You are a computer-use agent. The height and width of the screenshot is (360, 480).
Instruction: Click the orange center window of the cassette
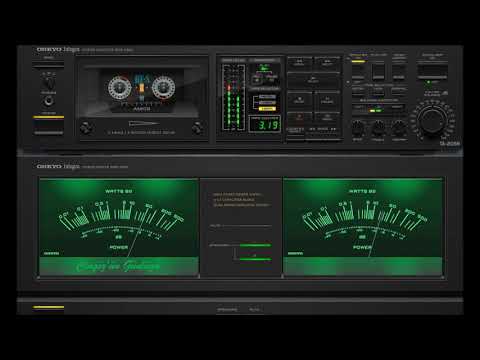142,88
